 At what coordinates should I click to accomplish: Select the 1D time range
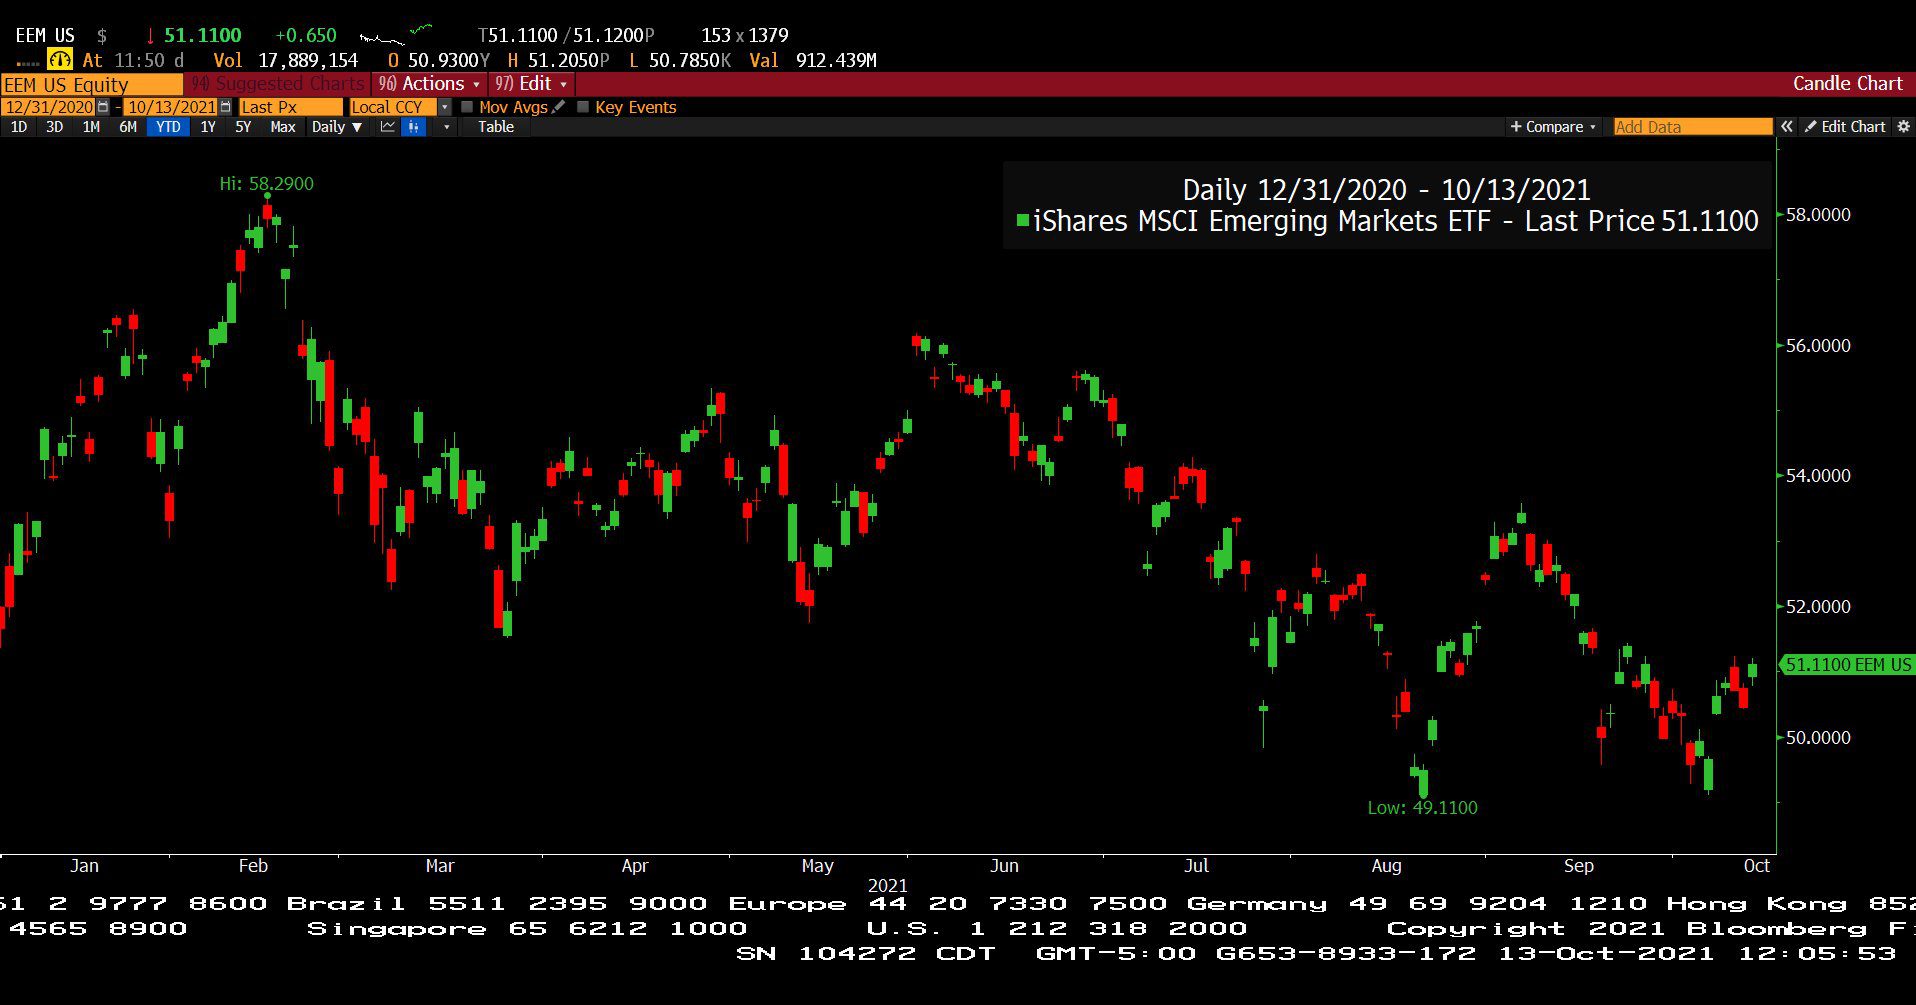(19, 127)
